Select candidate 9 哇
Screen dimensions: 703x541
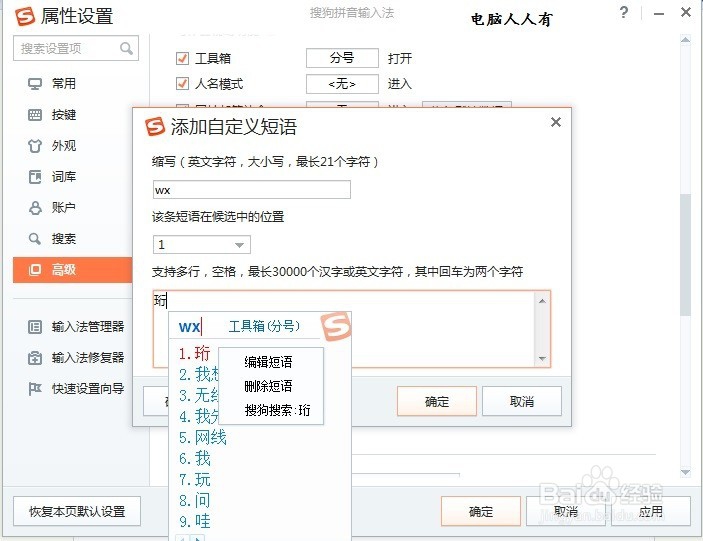(195, 521)
